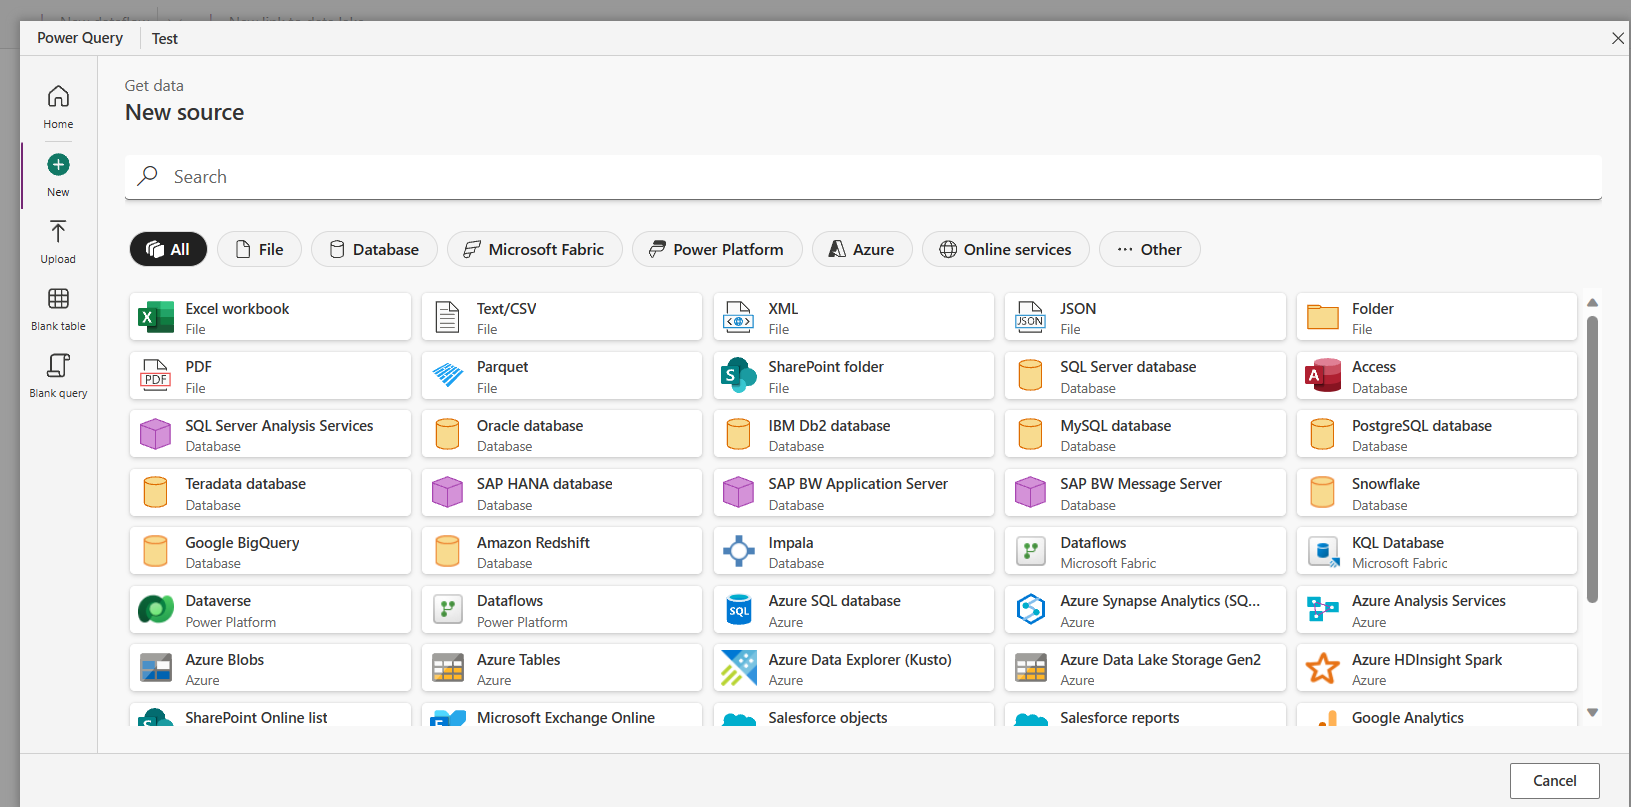Filter sources by Azure category

point(862,249)
